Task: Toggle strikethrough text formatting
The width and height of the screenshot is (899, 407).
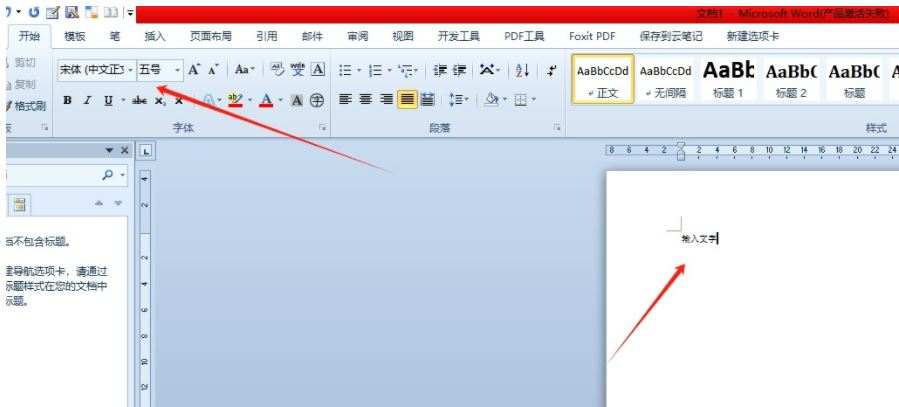Action: pos(139,100)
